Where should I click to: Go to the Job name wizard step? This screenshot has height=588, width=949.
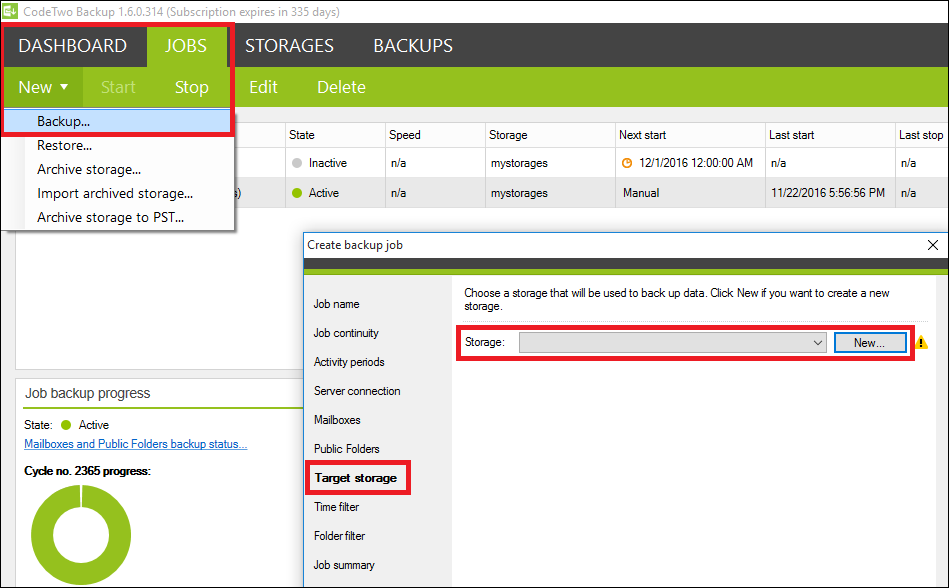tap(337, 304)
